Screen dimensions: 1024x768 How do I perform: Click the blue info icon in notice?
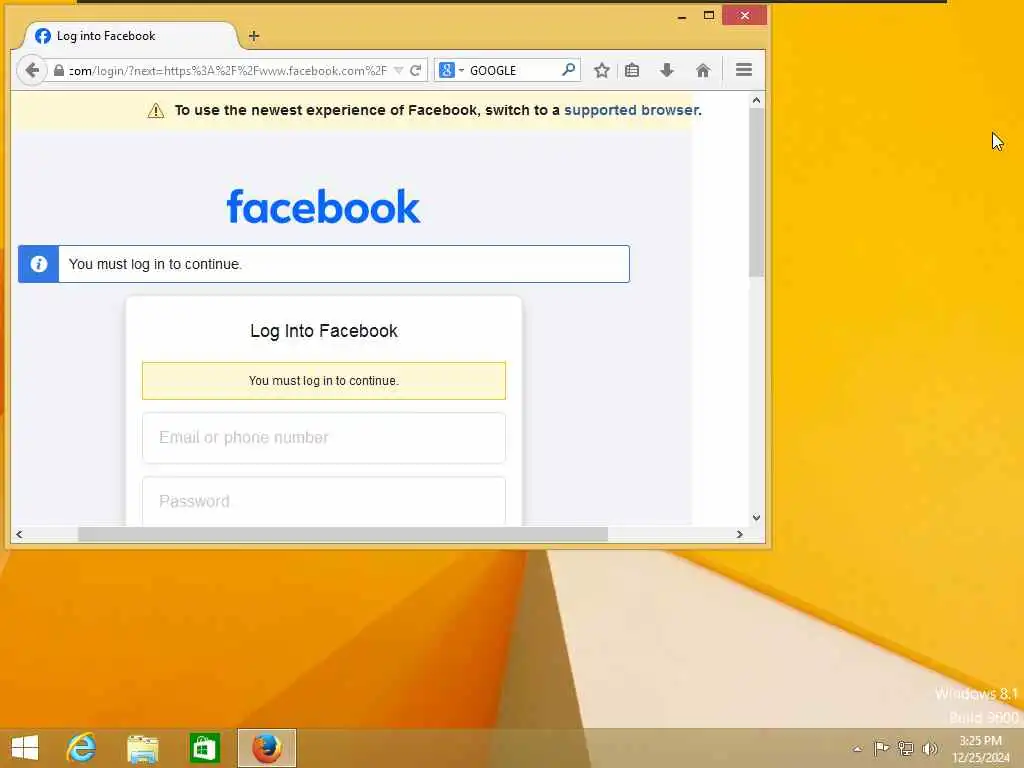click(39, 264)
